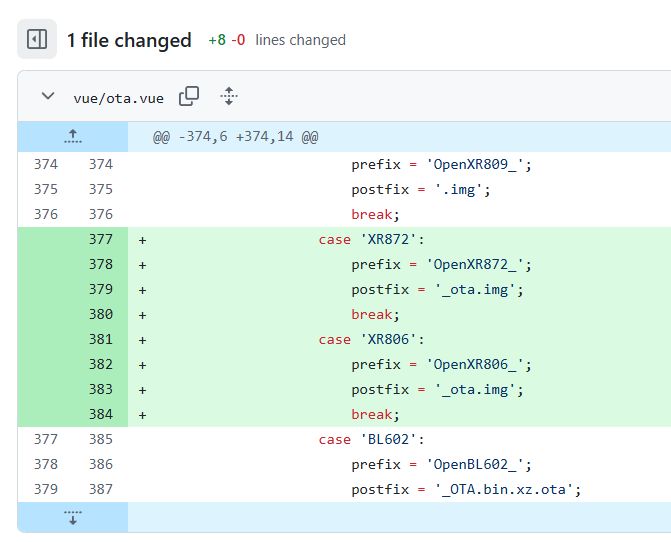Select new line number 379
Image resolution: width=671 pixels, height=542 pixels.
click(101, 289)
